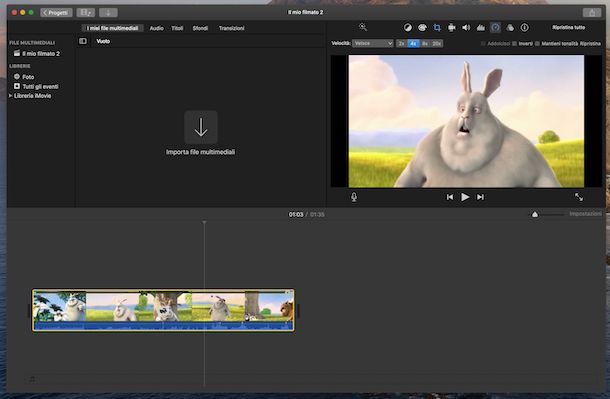Set speed multiplier to 4x
610x399 pixels.
click(x=413, y=44)
